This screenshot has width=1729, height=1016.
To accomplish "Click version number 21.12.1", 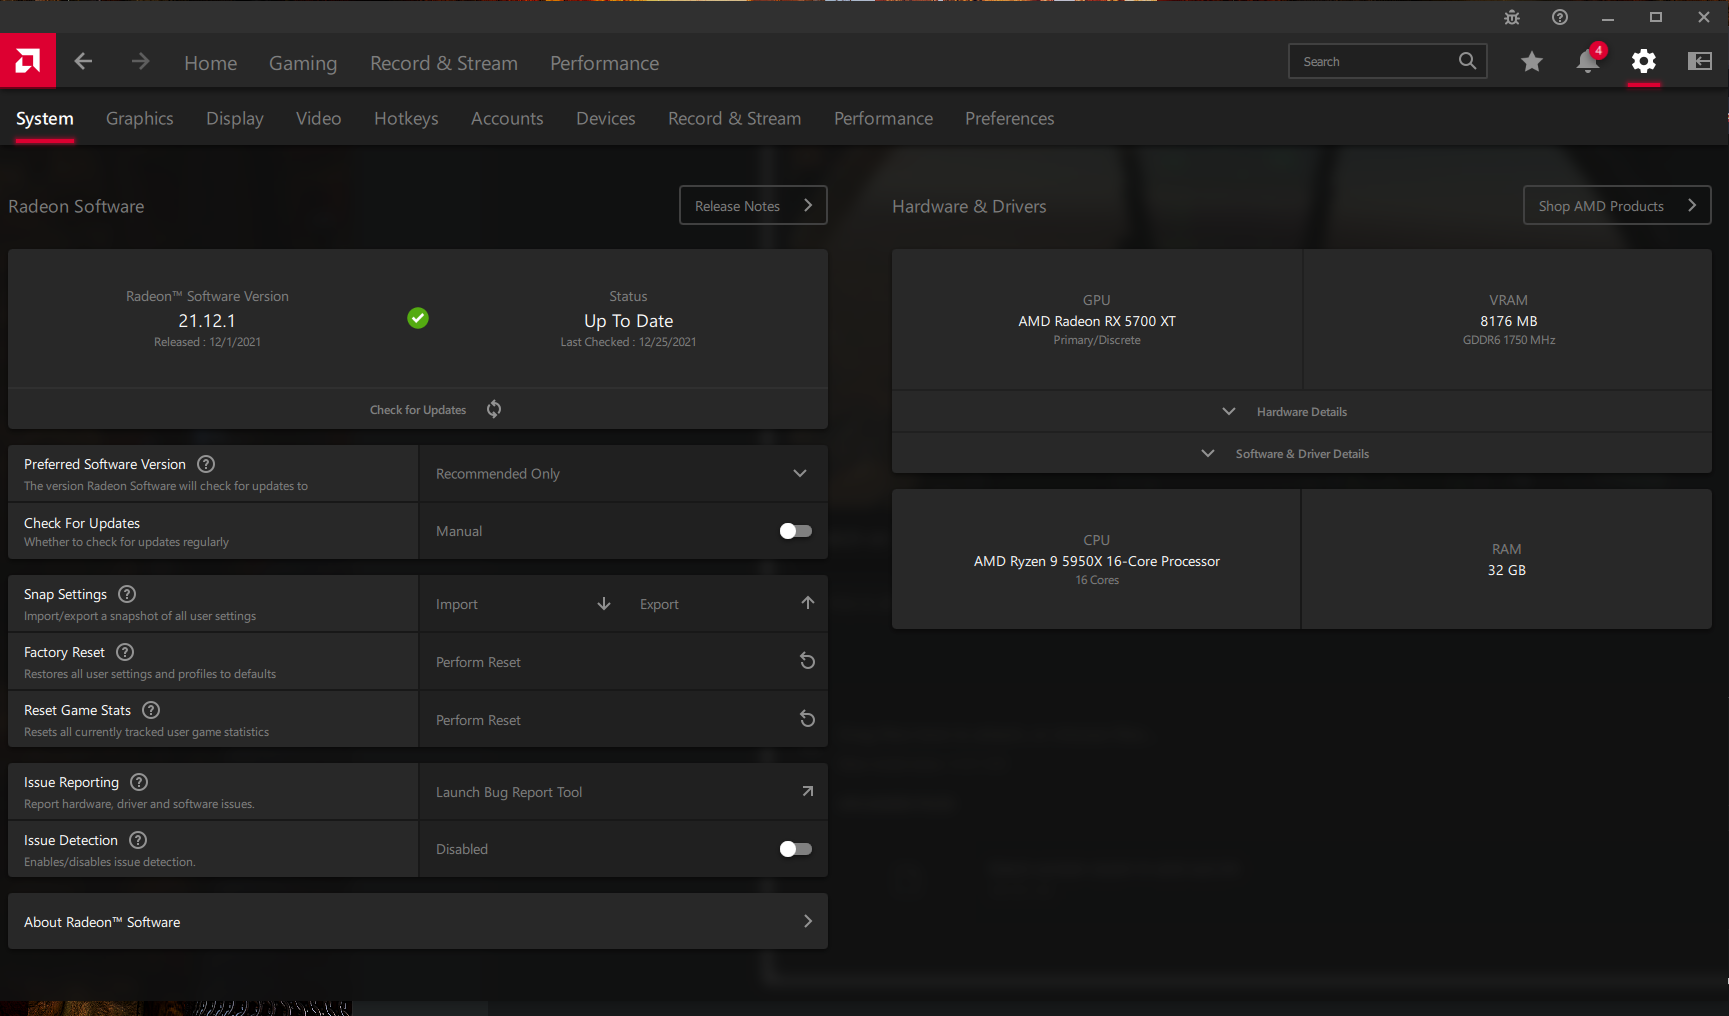I will [x=207, y=321].
